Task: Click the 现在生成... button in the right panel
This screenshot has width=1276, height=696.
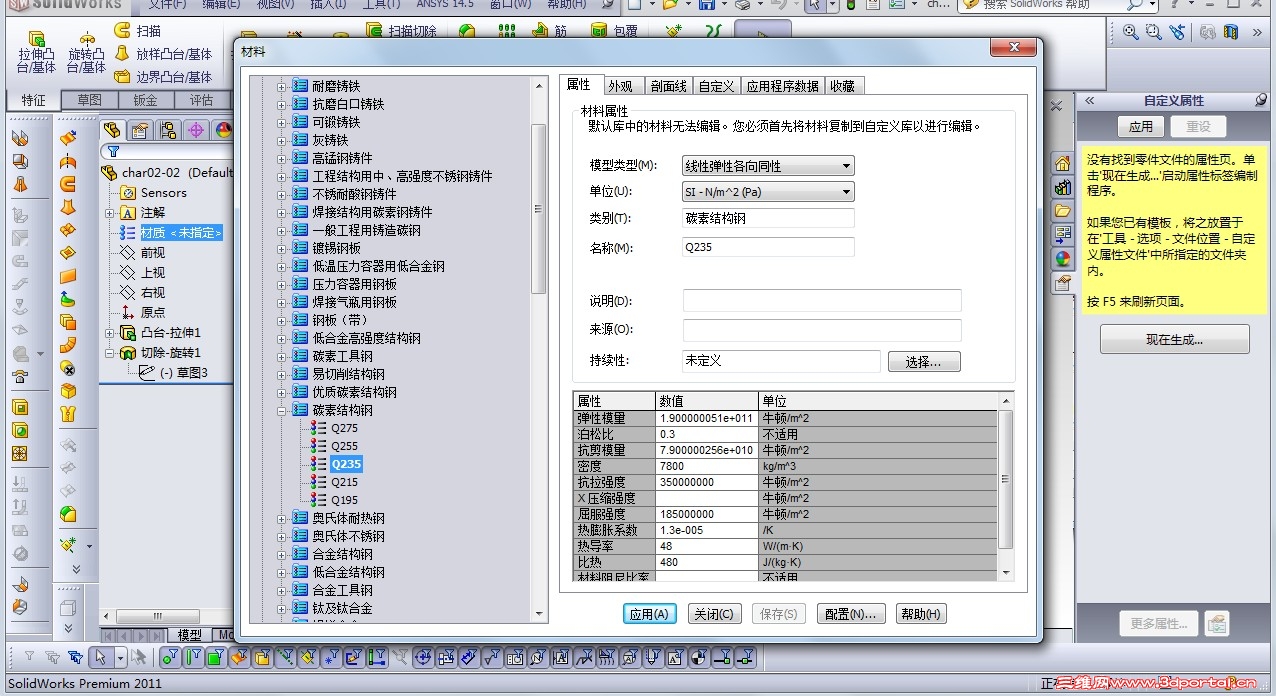Action: click(x=1173, y=338)
